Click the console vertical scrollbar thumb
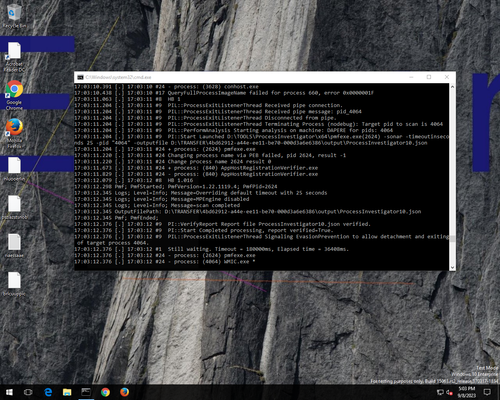This screenshot has width=500, height=400. click(452, 239)
